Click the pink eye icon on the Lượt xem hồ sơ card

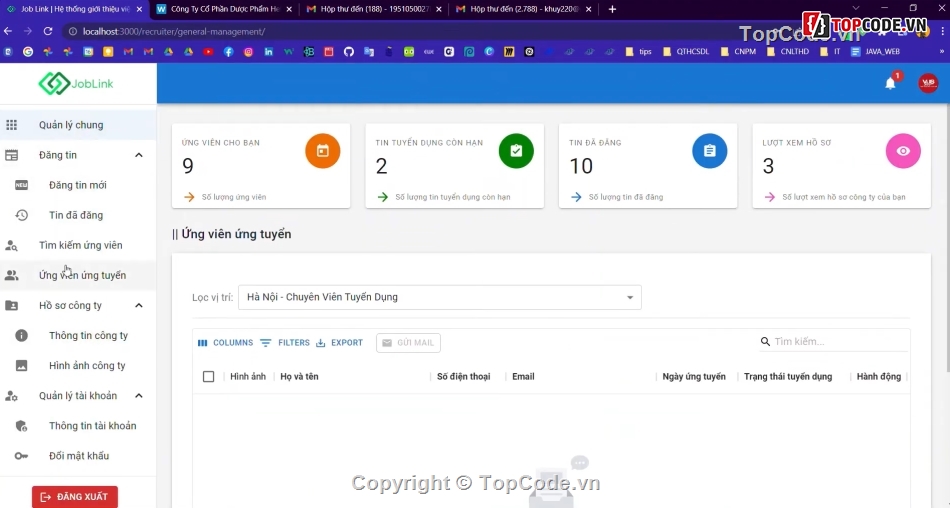click(x=903, y=151)
